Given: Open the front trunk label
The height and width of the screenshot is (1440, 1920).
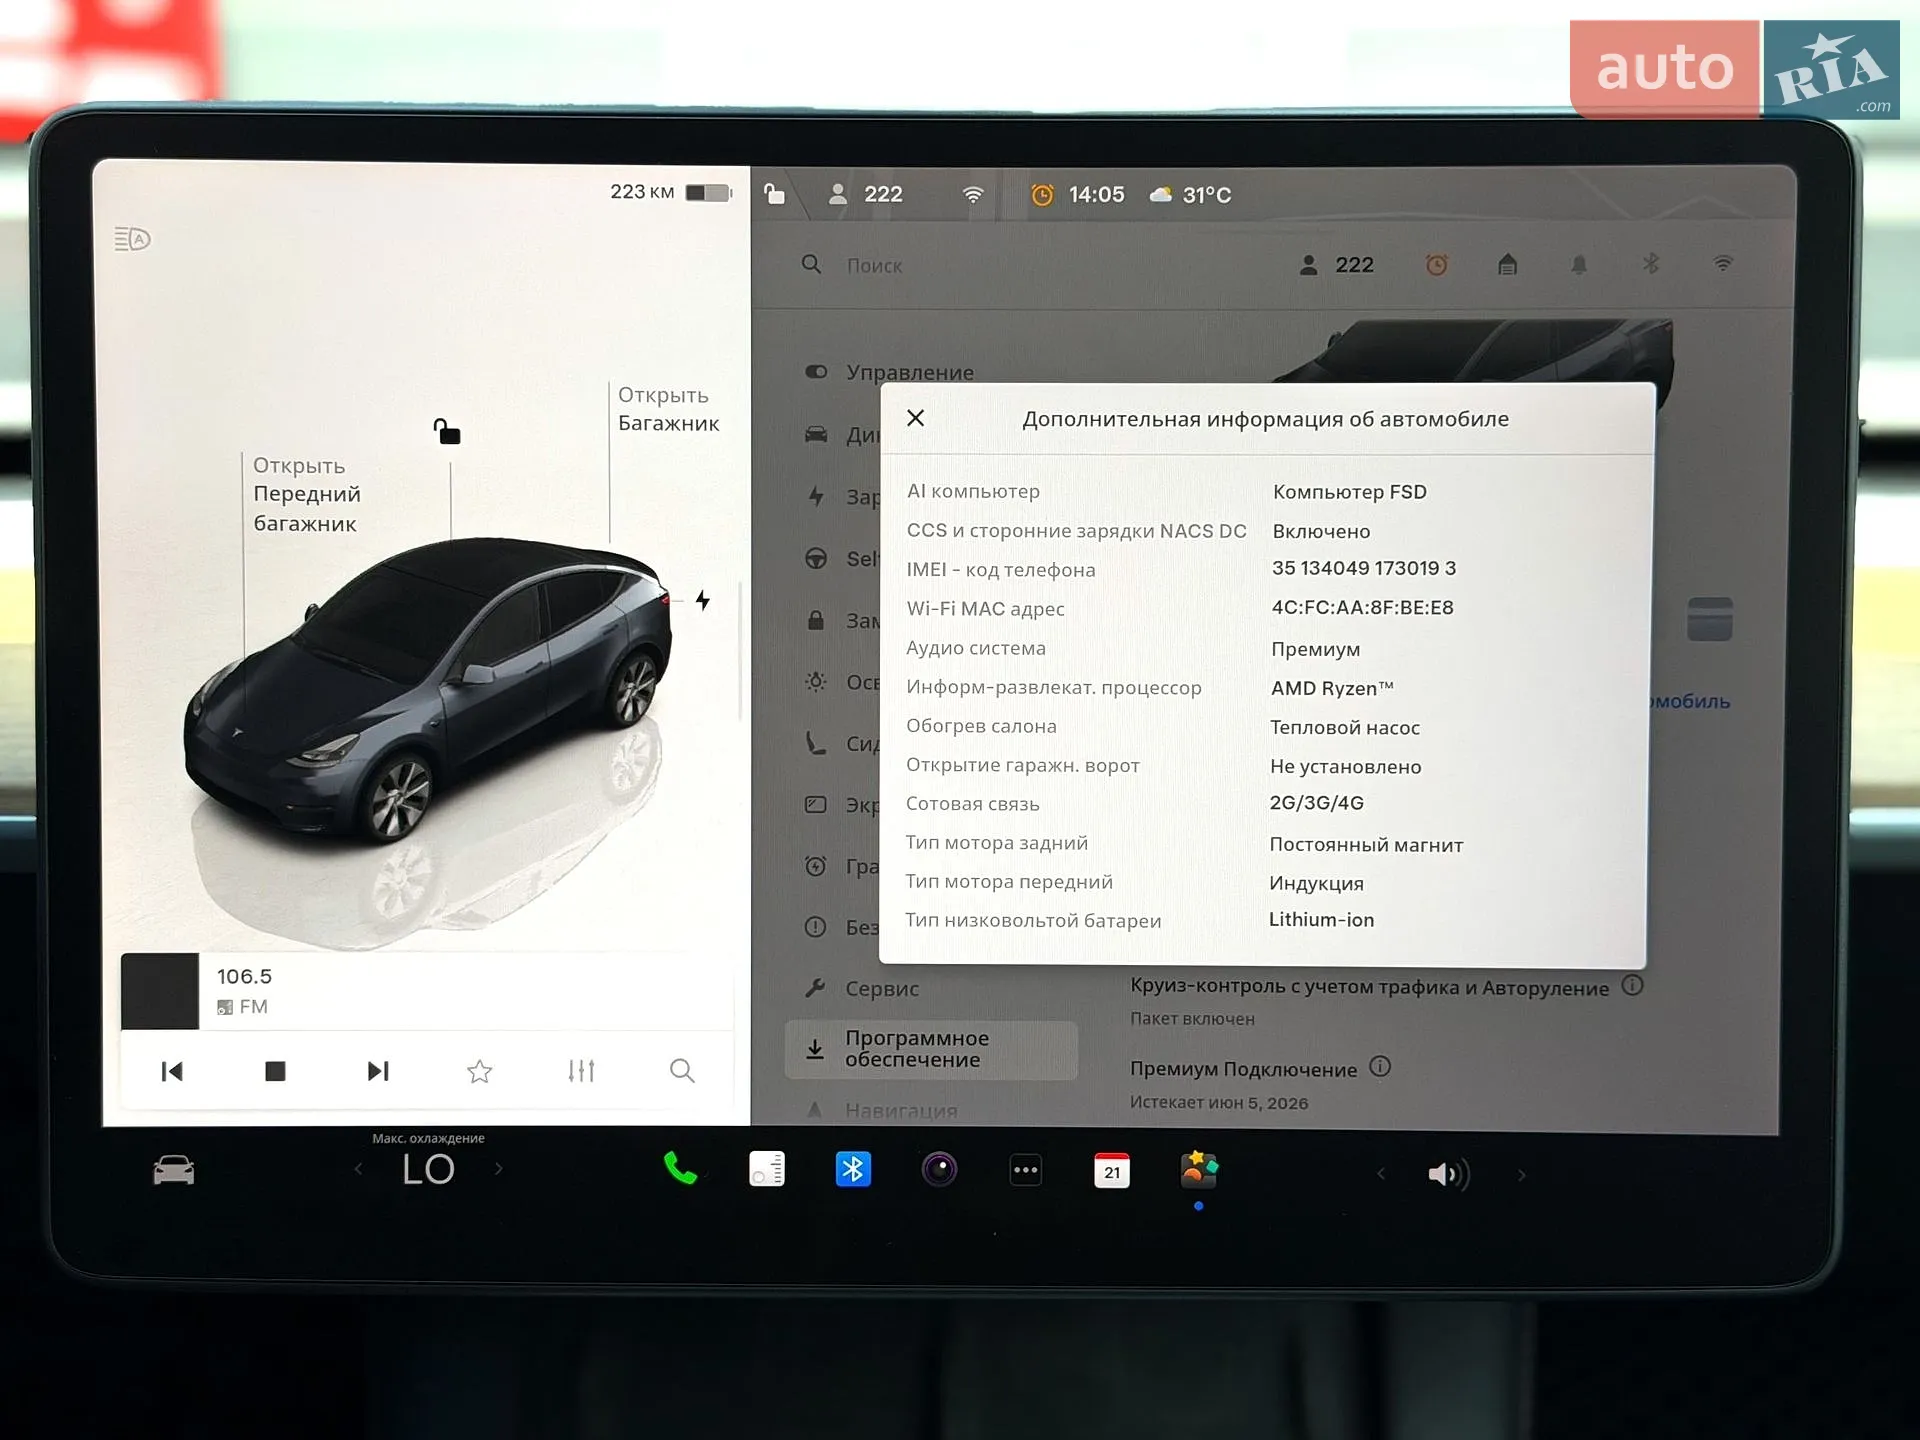Looking at the screenshot, I should pyautogui.click(x=306, y=494).
